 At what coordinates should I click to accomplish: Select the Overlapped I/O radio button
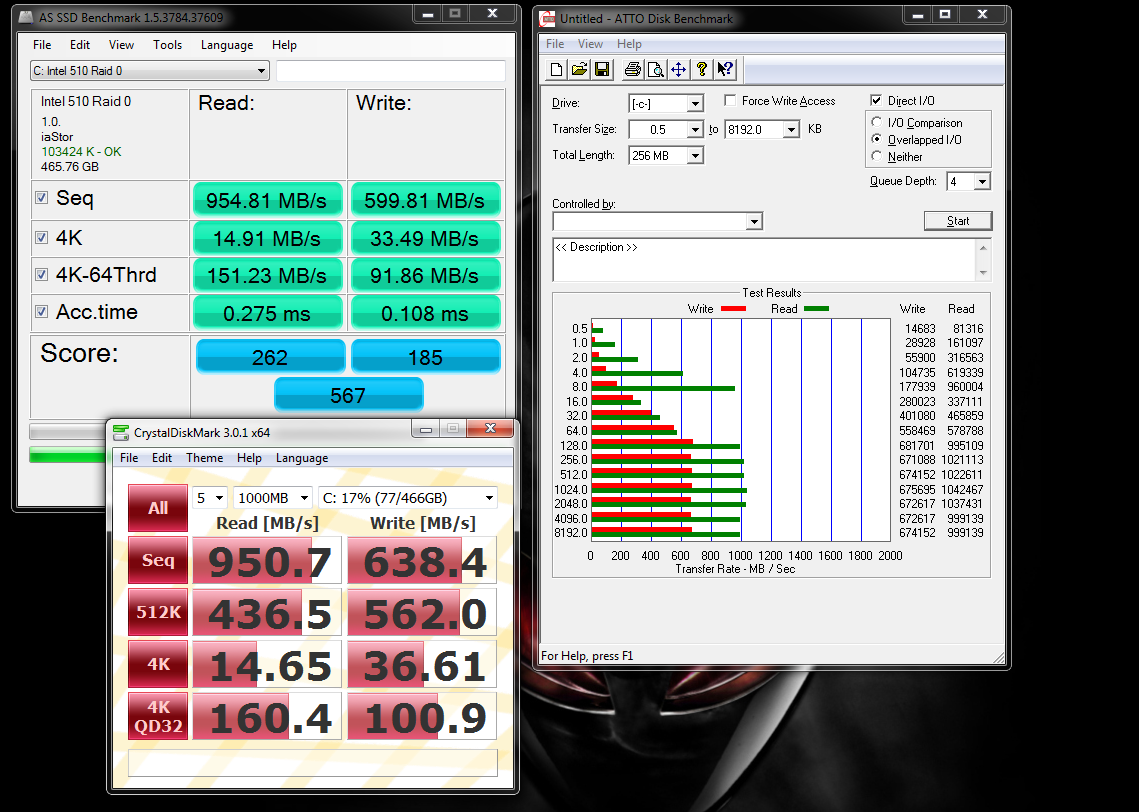pos(877,139)
